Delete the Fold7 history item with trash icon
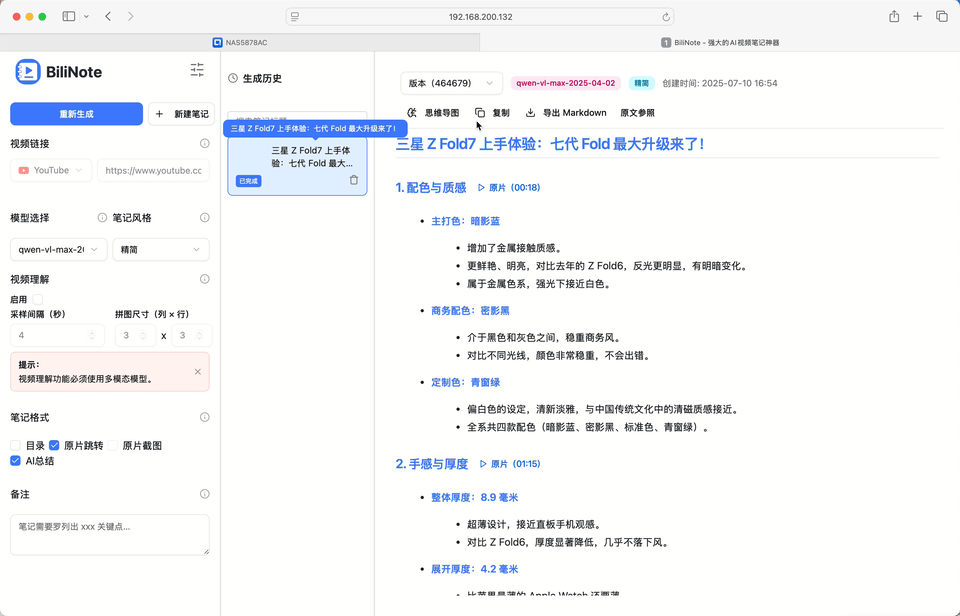 click(353, 180)
